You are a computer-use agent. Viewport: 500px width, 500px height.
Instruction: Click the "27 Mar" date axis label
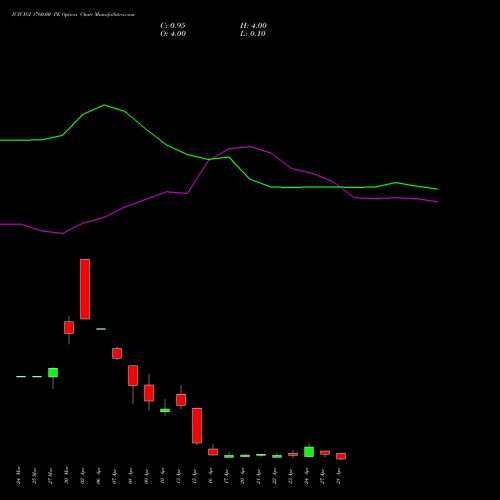pos(50,475)
